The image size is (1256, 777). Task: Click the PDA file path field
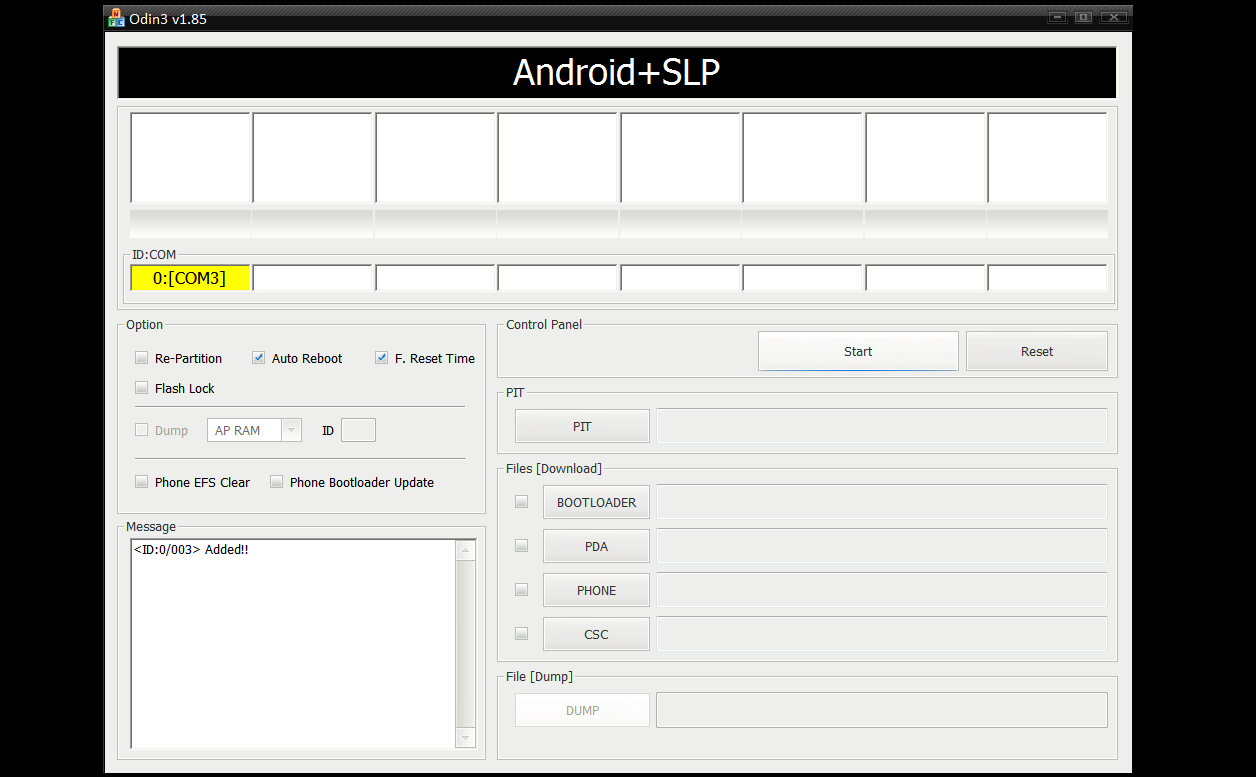(882, 546)
